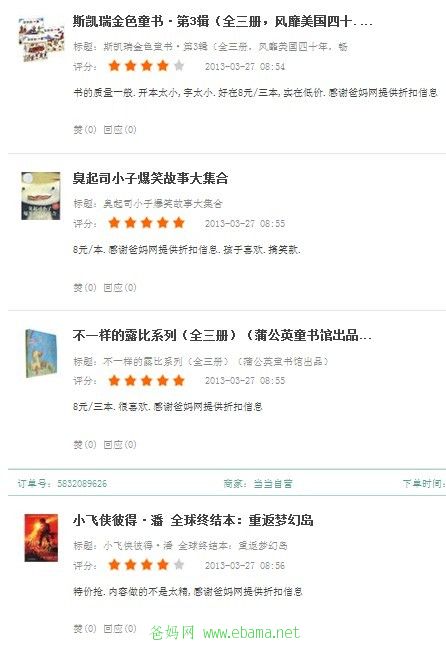Click the title 小飞侠彼得·潘 全球终结本
446x645 pixels.
[x=193, y=520]
